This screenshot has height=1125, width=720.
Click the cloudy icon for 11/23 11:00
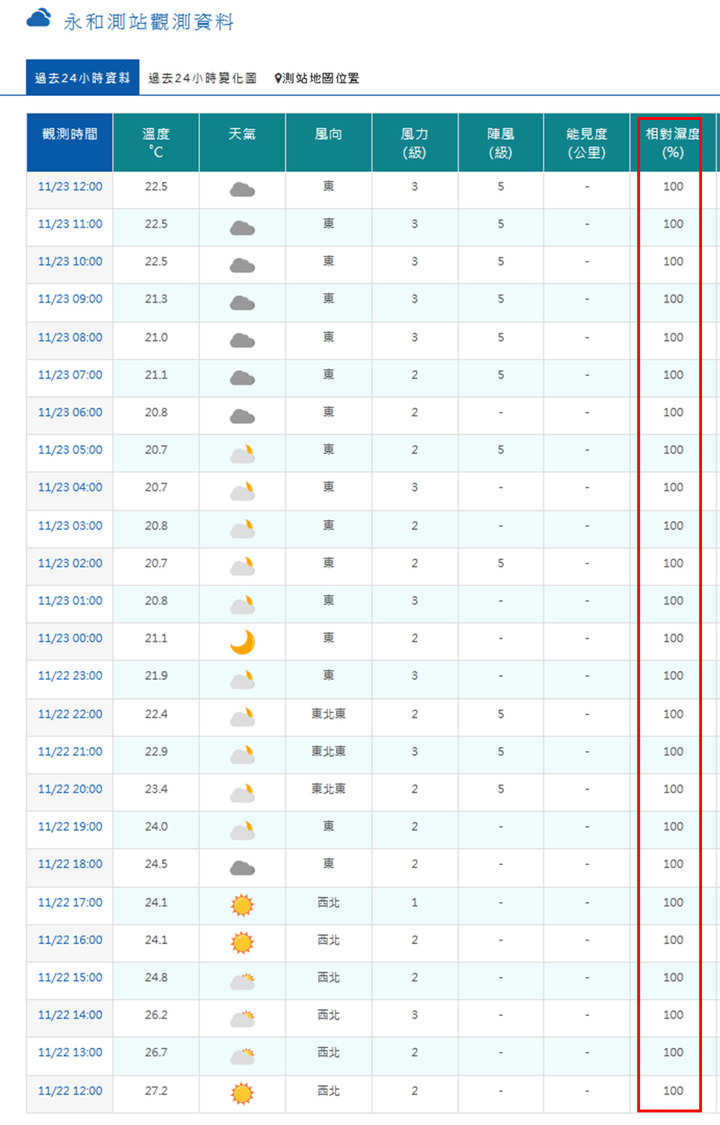[x=242, y=228]
